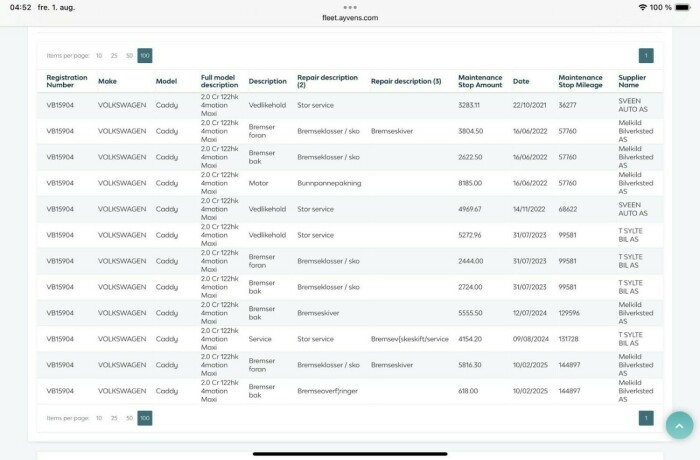Select page 1 in pagination above the table
700x460 pixels.
point(646,56)
